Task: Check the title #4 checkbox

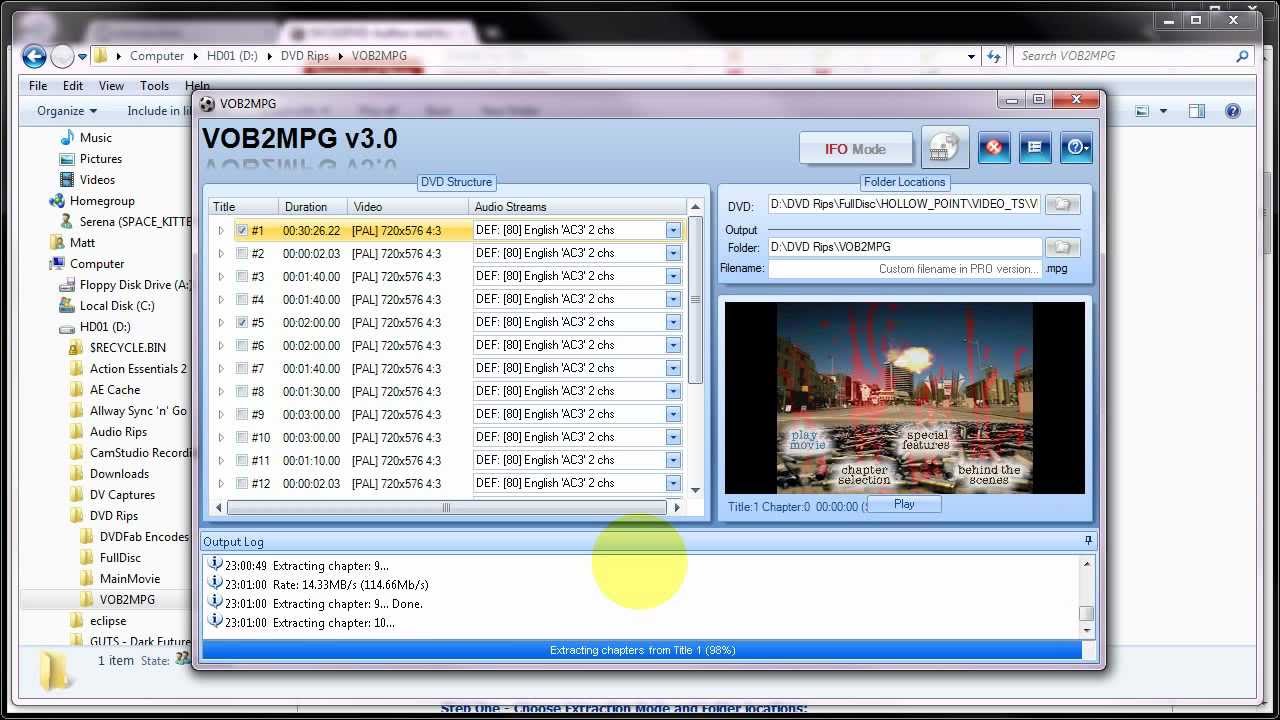Action: pyautogui.click(x=242, y=299)
